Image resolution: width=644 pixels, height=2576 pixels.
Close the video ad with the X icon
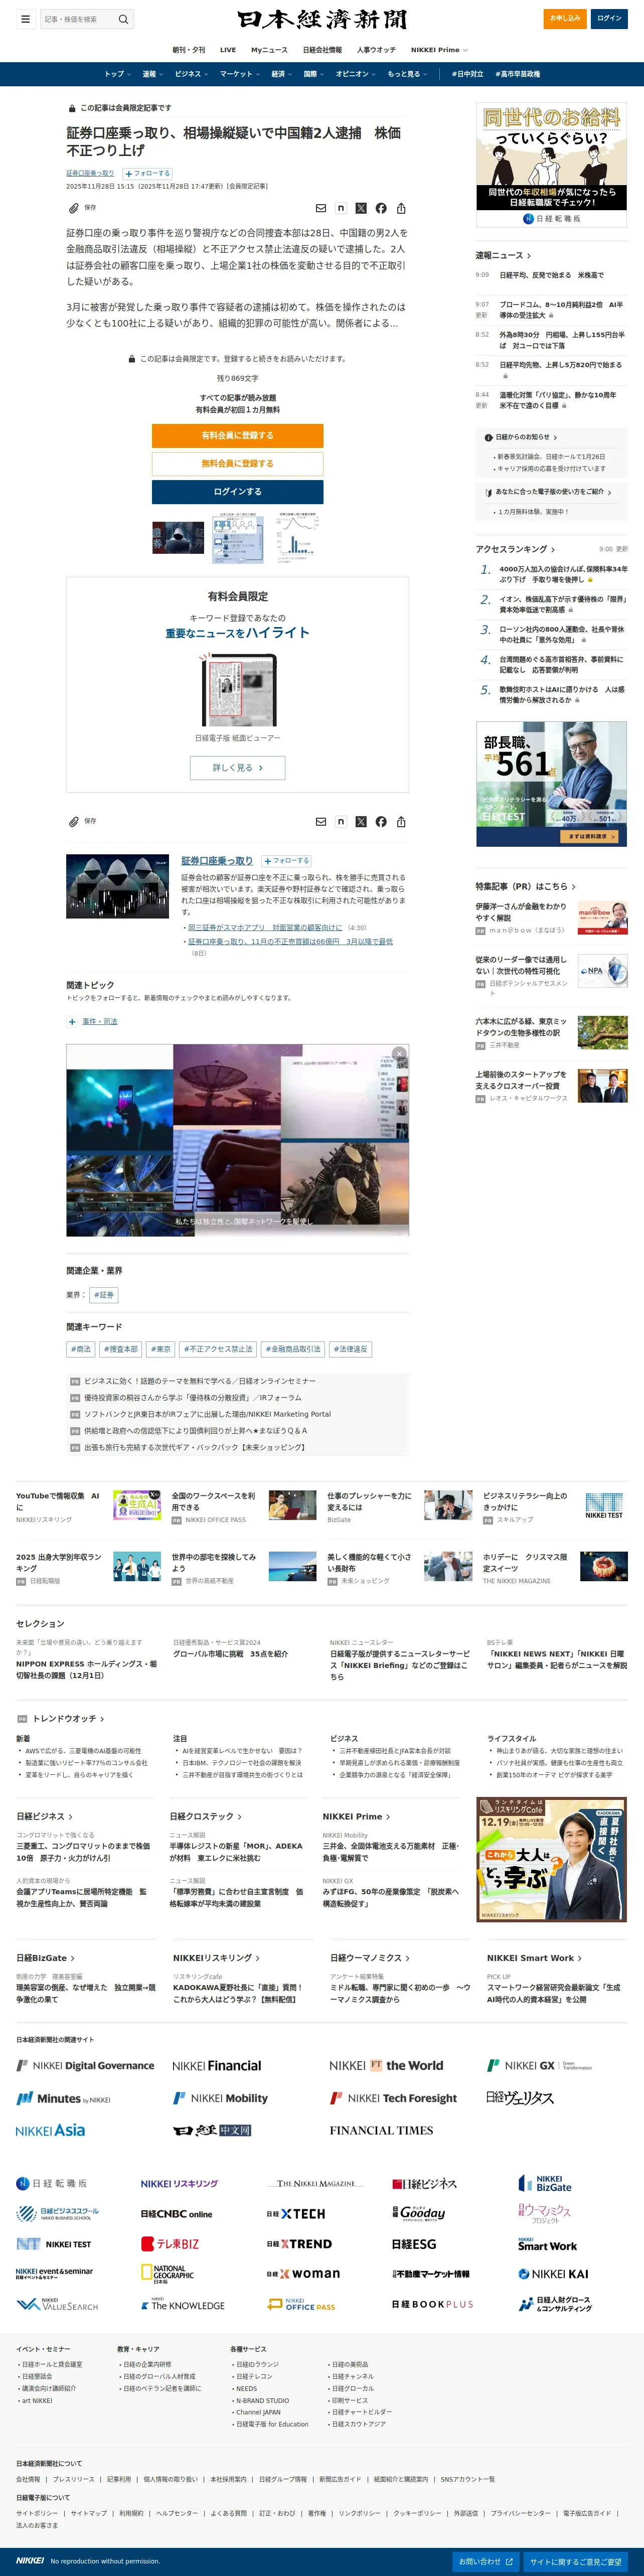point(399,1053)
